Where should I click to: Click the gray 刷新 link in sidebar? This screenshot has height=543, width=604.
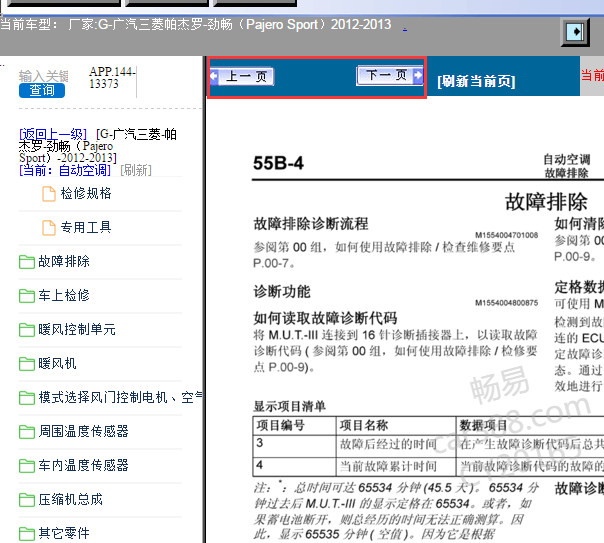(x=136, y=170)
